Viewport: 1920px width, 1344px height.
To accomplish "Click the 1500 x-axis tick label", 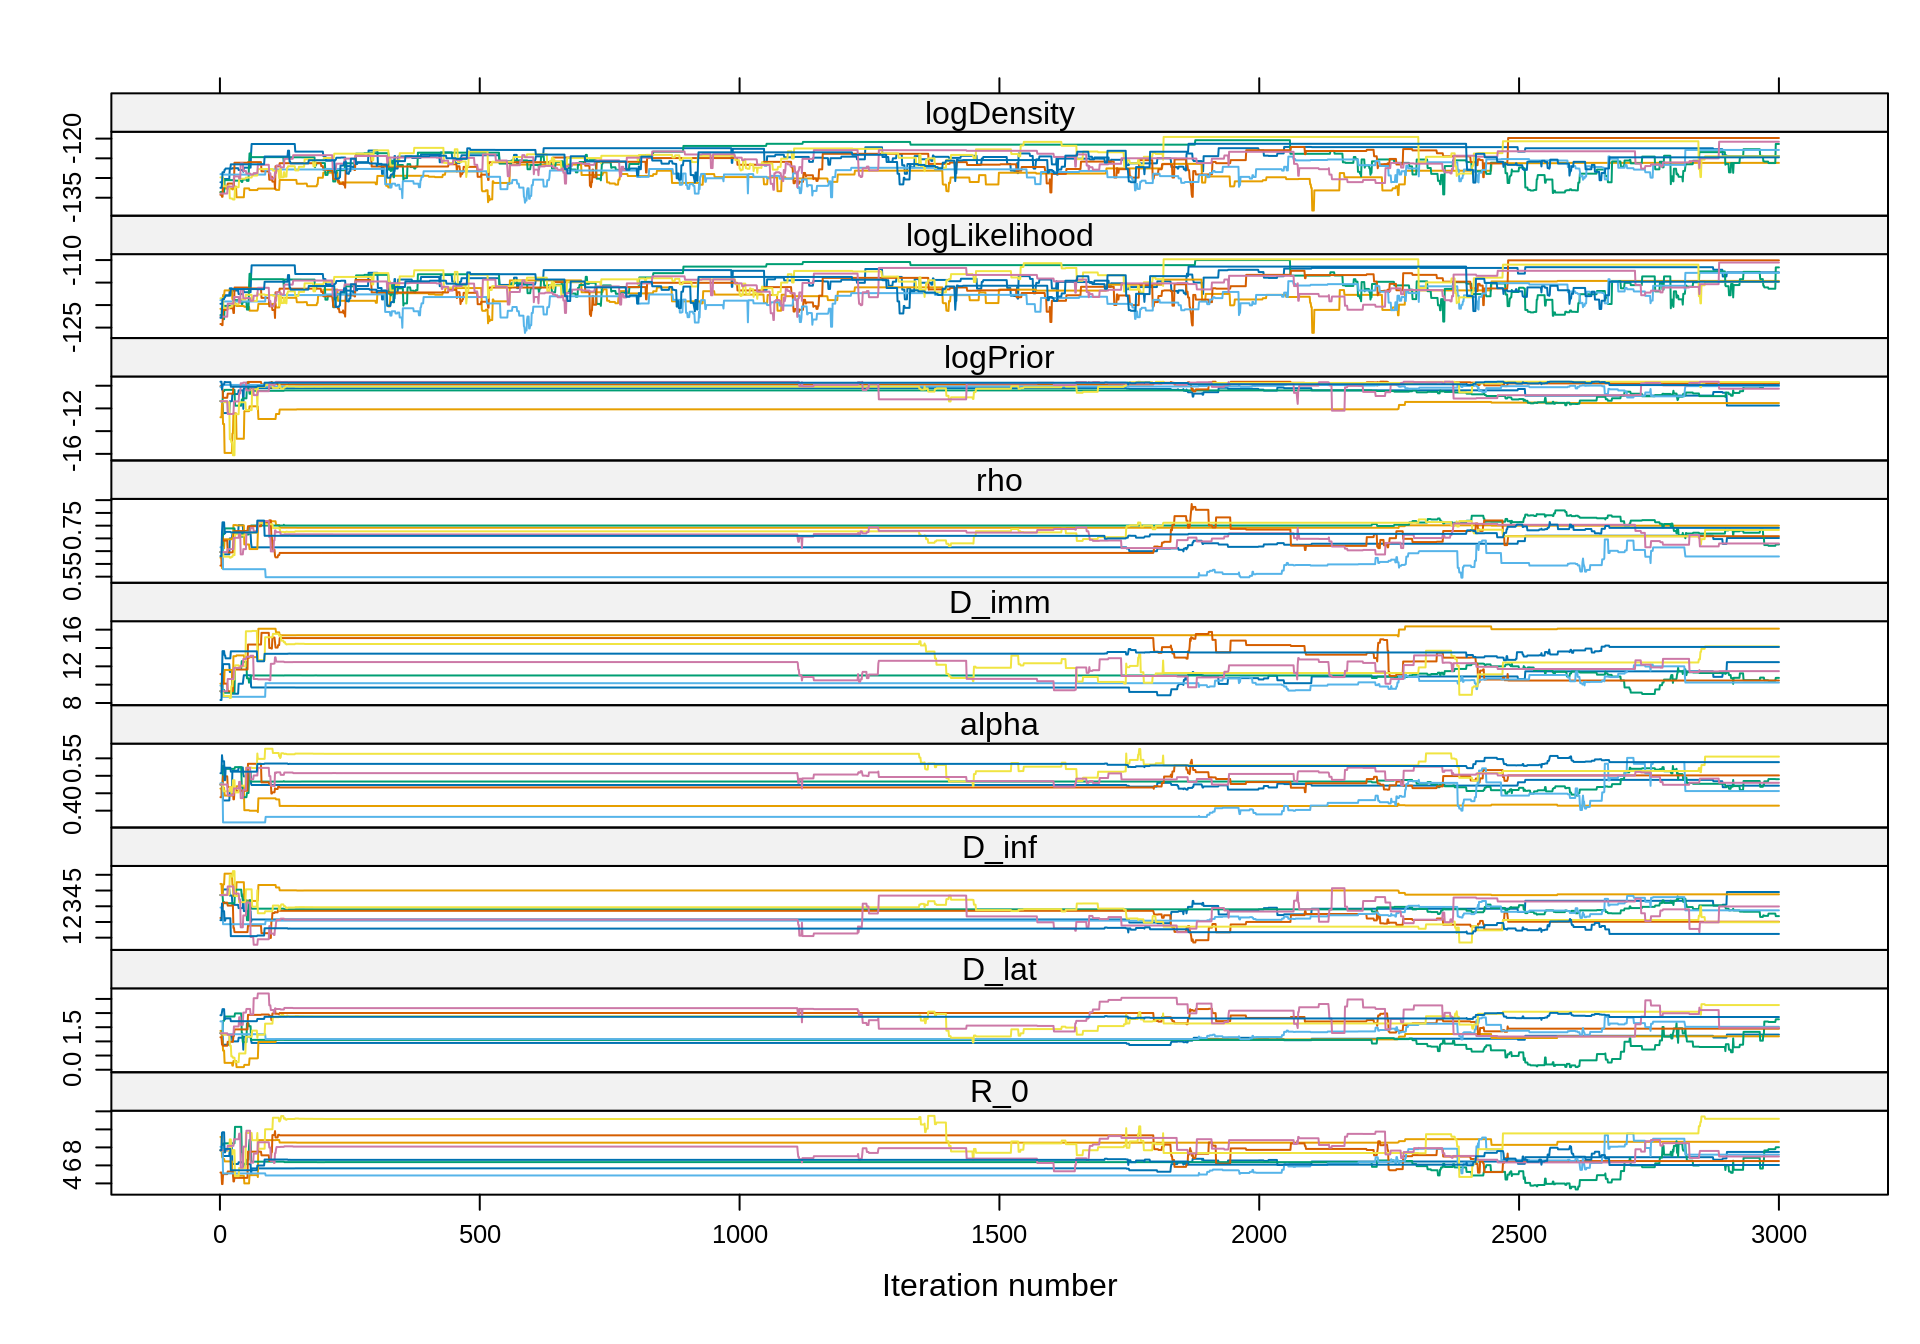I will pos(999,1235).
